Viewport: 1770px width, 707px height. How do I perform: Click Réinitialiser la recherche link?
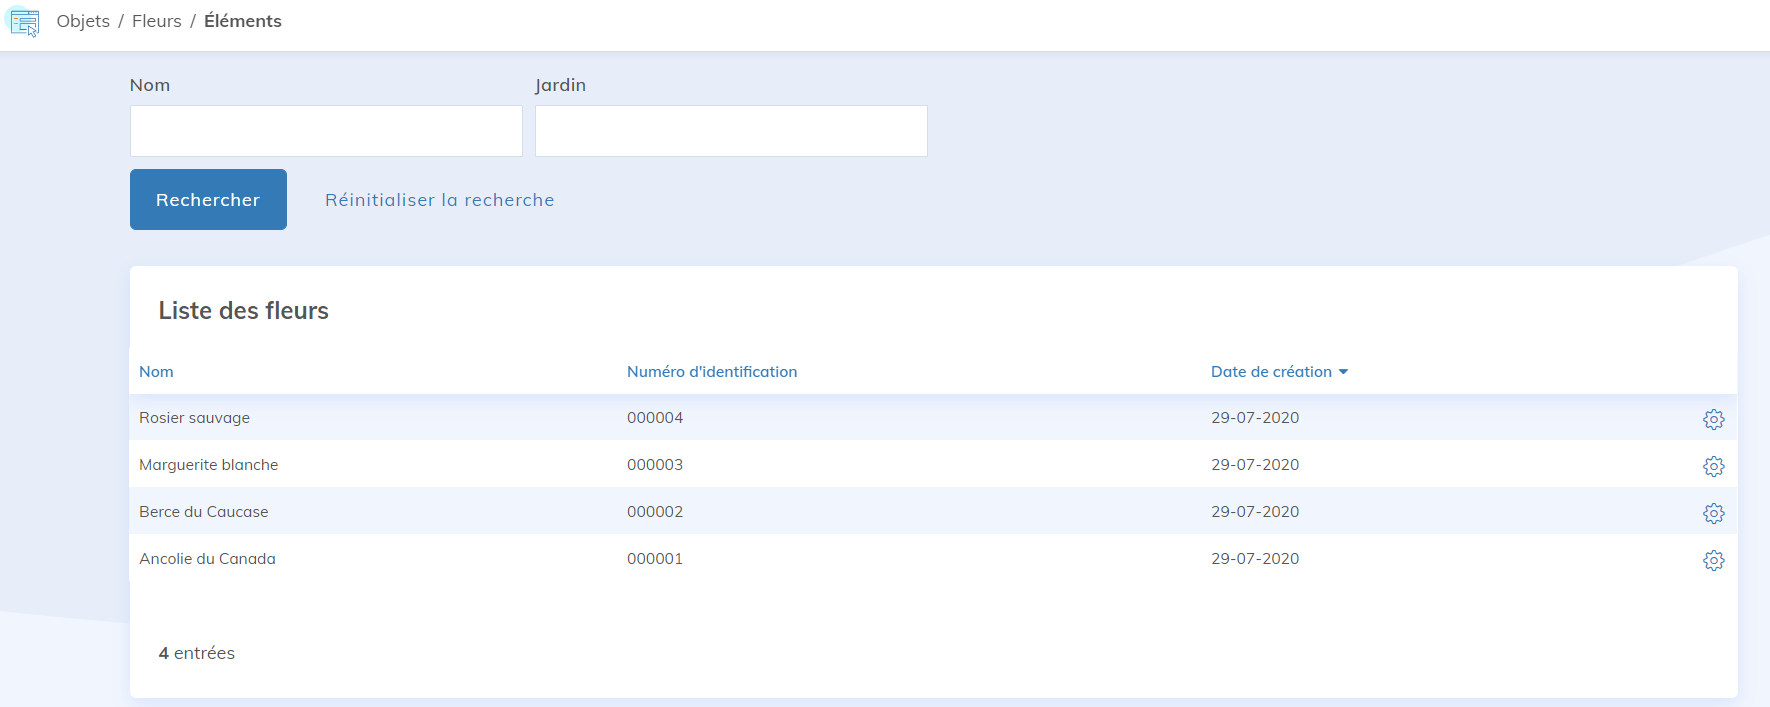[439, 200]
